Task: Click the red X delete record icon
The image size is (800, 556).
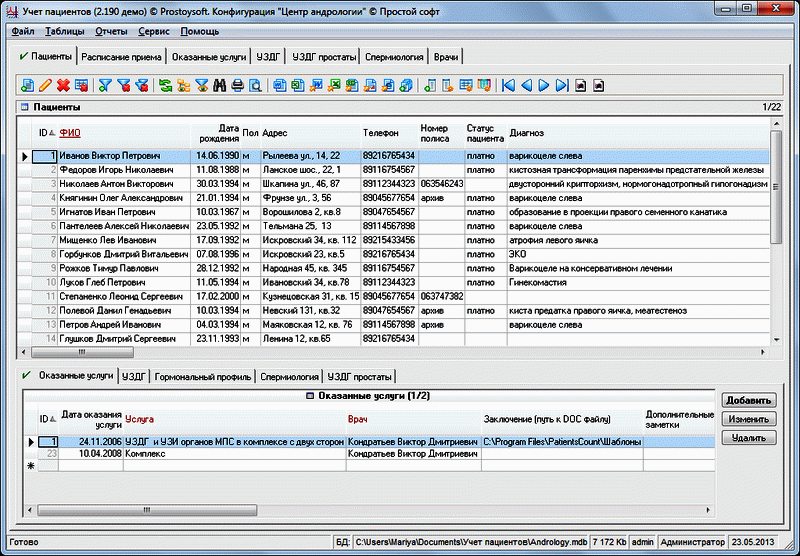Action: pyautogui.click(x=63, y=86)
